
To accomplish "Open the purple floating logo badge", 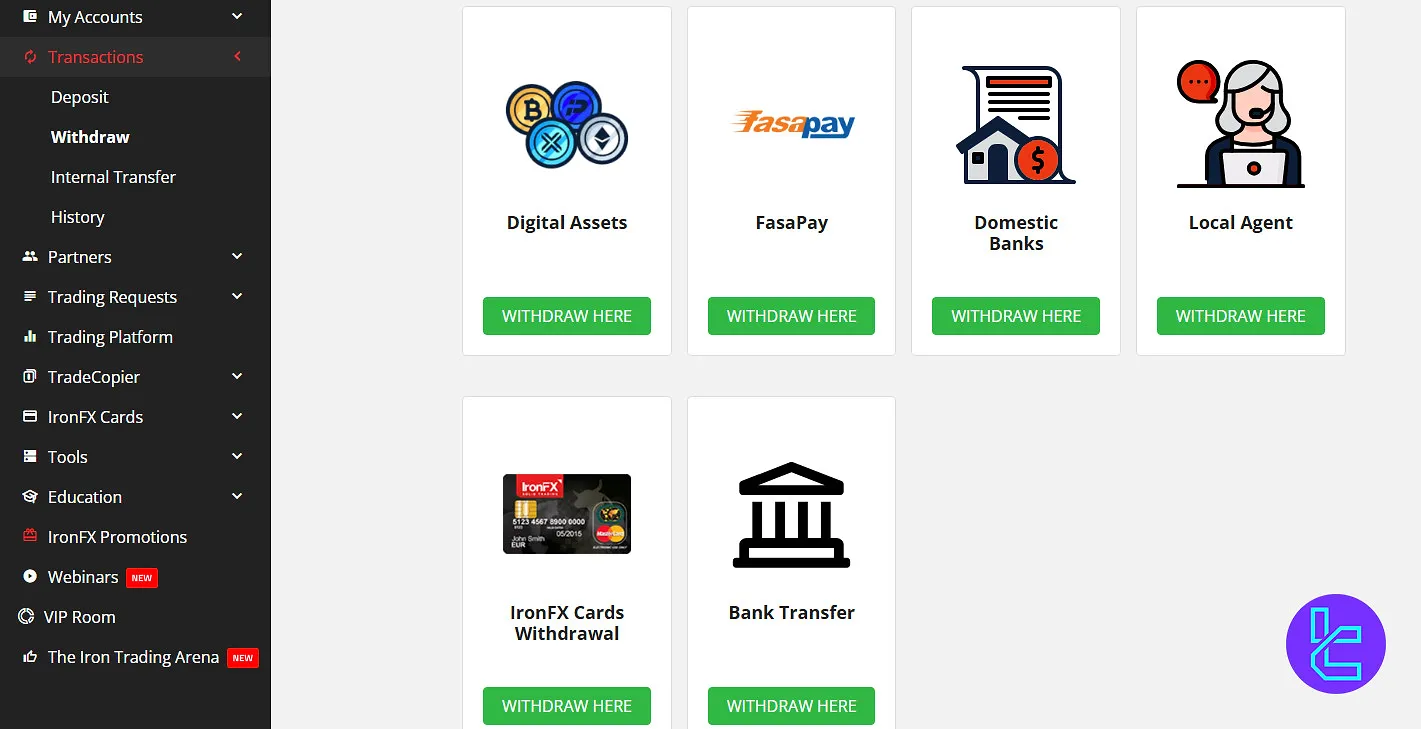I will [x=1336, y=644].
